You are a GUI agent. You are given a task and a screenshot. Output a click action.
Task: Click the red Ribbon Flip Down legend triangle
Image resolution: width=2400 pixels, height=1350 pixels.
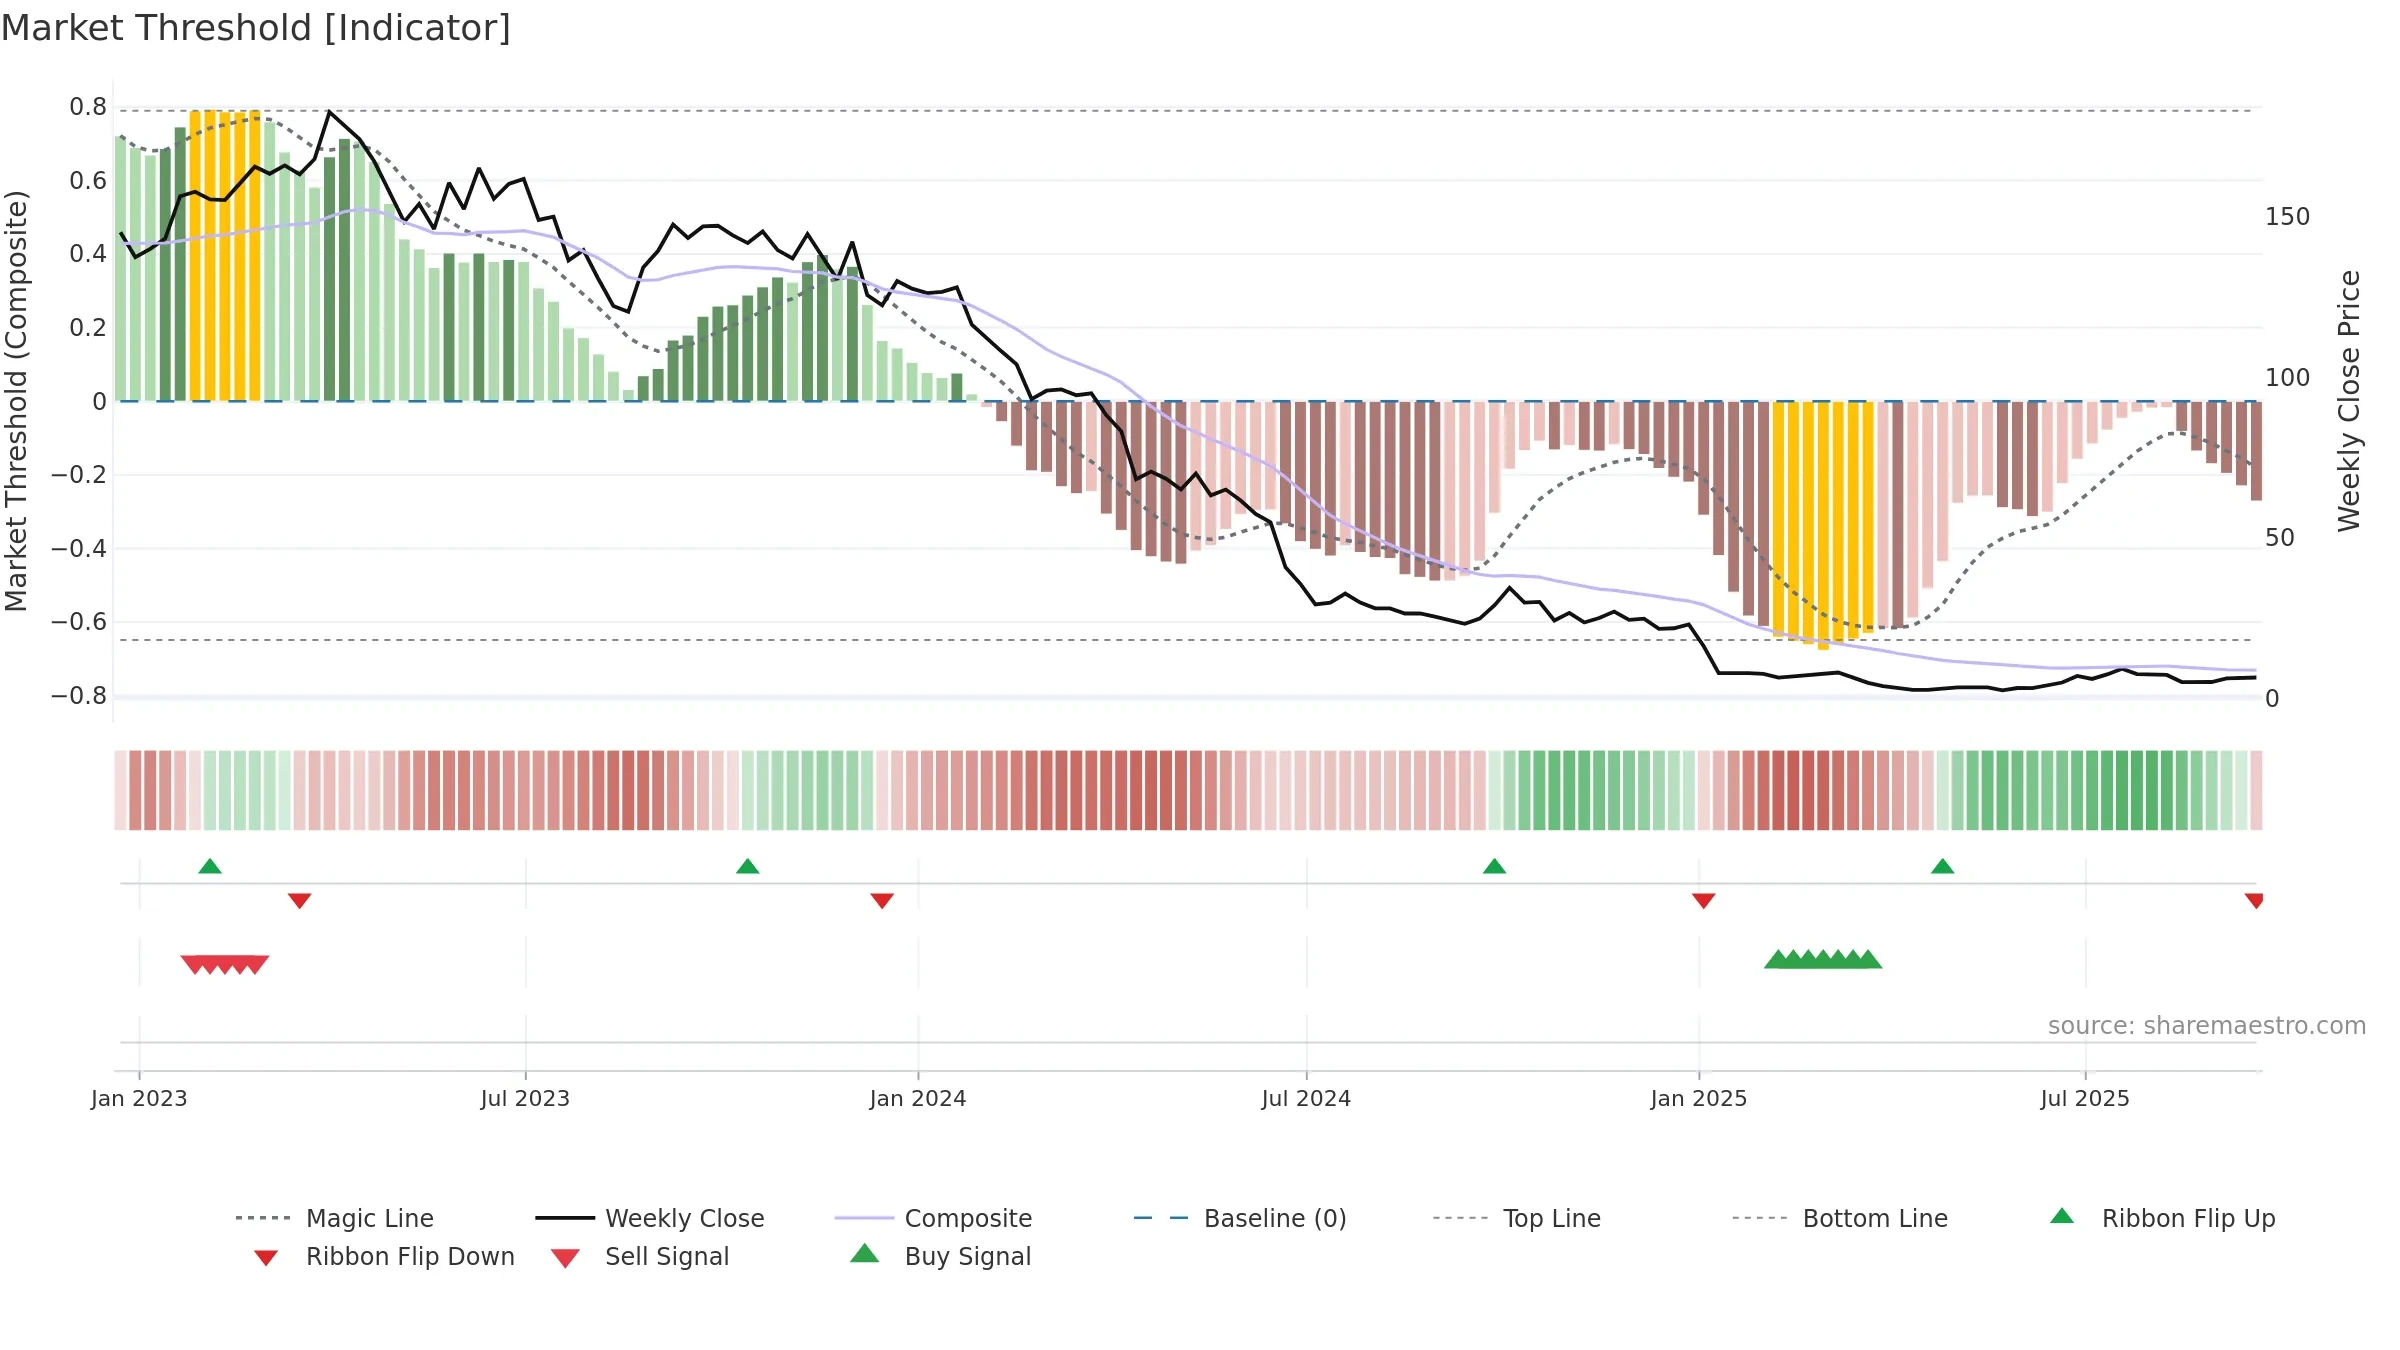pyautogui.click(x=266, y=1258)
